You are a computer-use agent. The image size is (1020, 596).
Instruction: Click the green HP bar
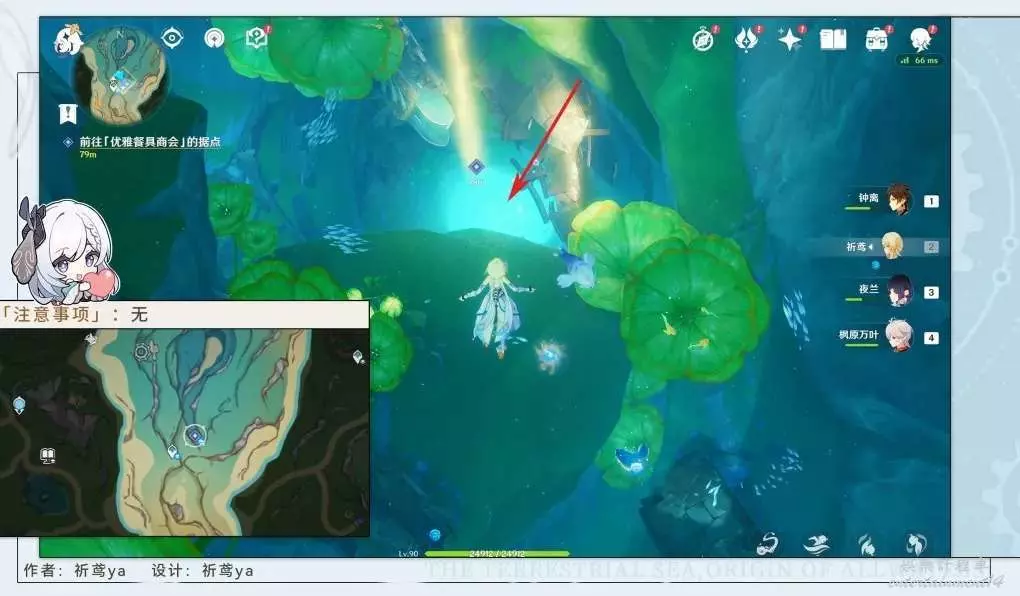pyautogui.click(x=497, y=553)
